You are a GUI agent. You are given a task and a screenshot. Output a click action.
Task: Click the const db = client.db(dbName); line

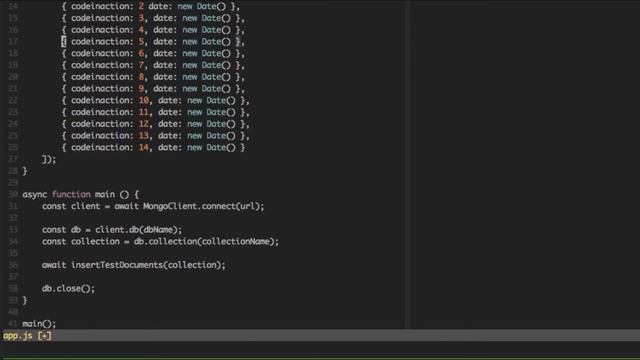tap(112, 230)
